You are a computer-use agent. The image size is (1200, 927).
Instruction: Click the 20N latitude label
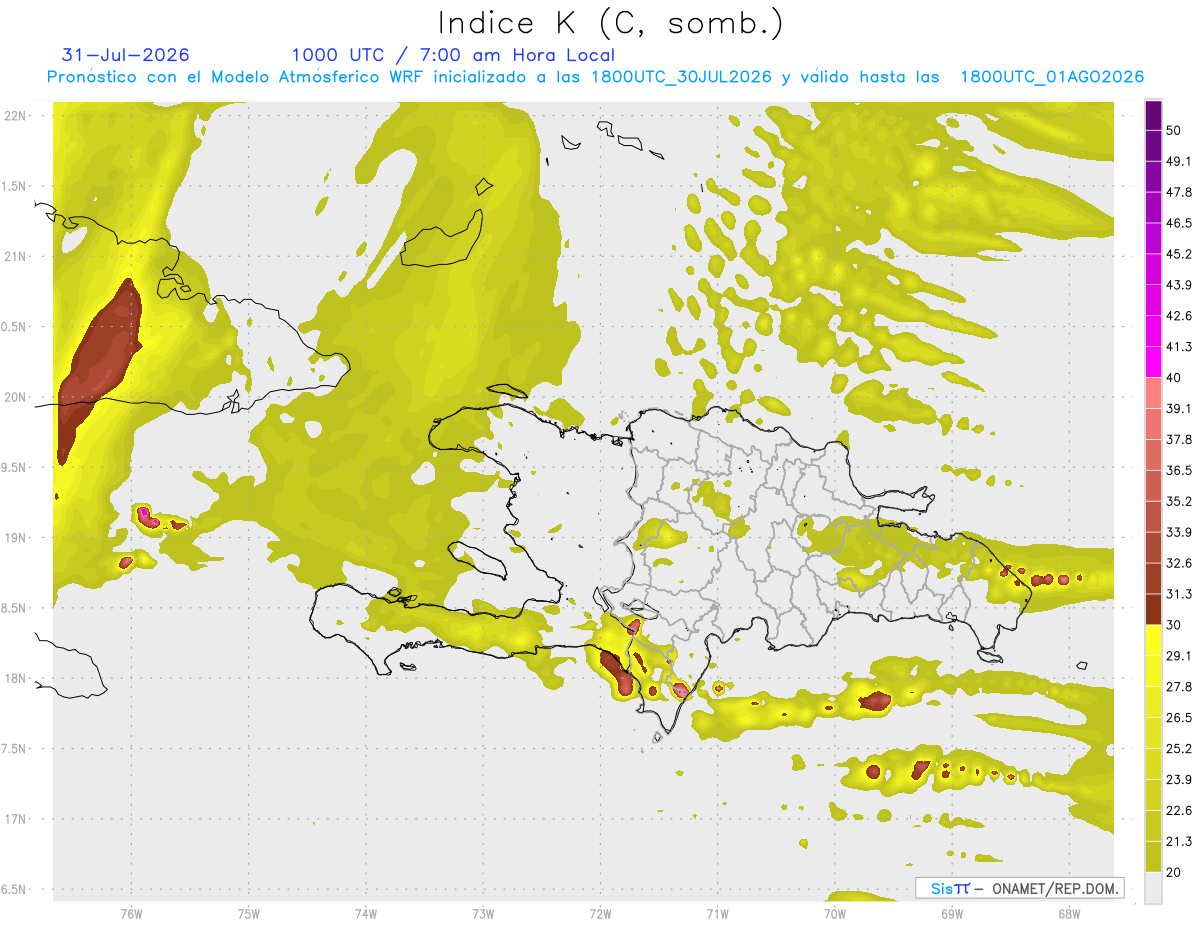pyautogui.click(x=17, y=397)
